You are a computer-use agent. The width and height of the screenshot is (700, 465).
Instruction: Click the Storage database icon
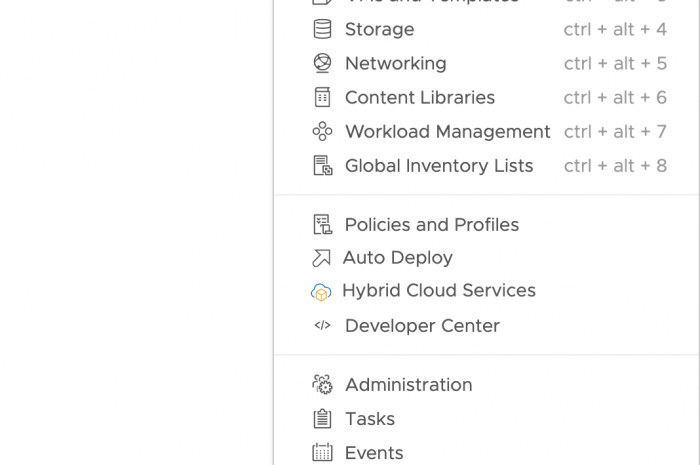322,29
